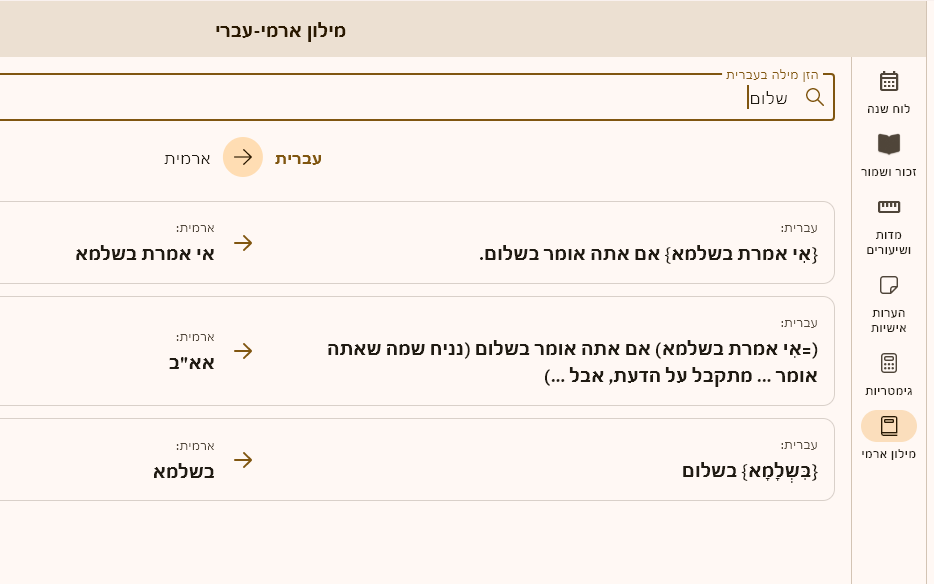934x584 pixels.
Task: Open the calendar (לוח שנה) sidebar icon
Action: [888, 82]
